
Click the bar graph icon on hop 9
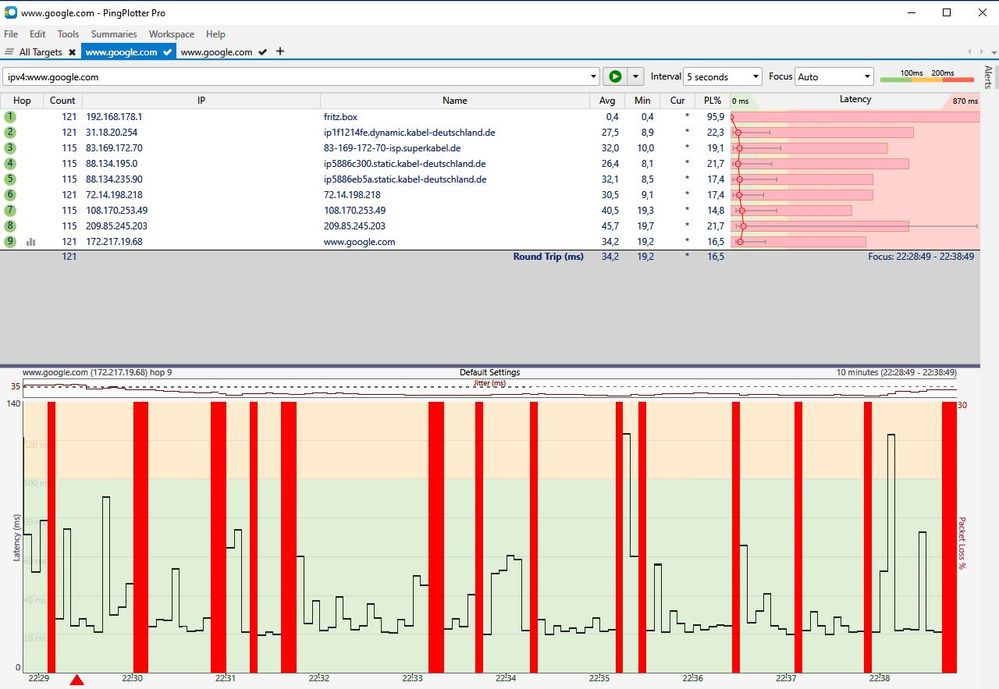click(x=31, y=242)
